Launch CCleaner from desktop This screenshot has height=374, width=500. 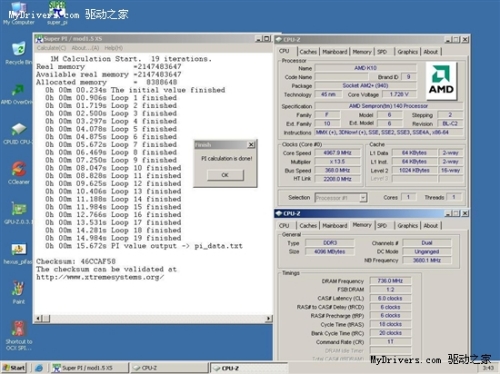point(19,173)
